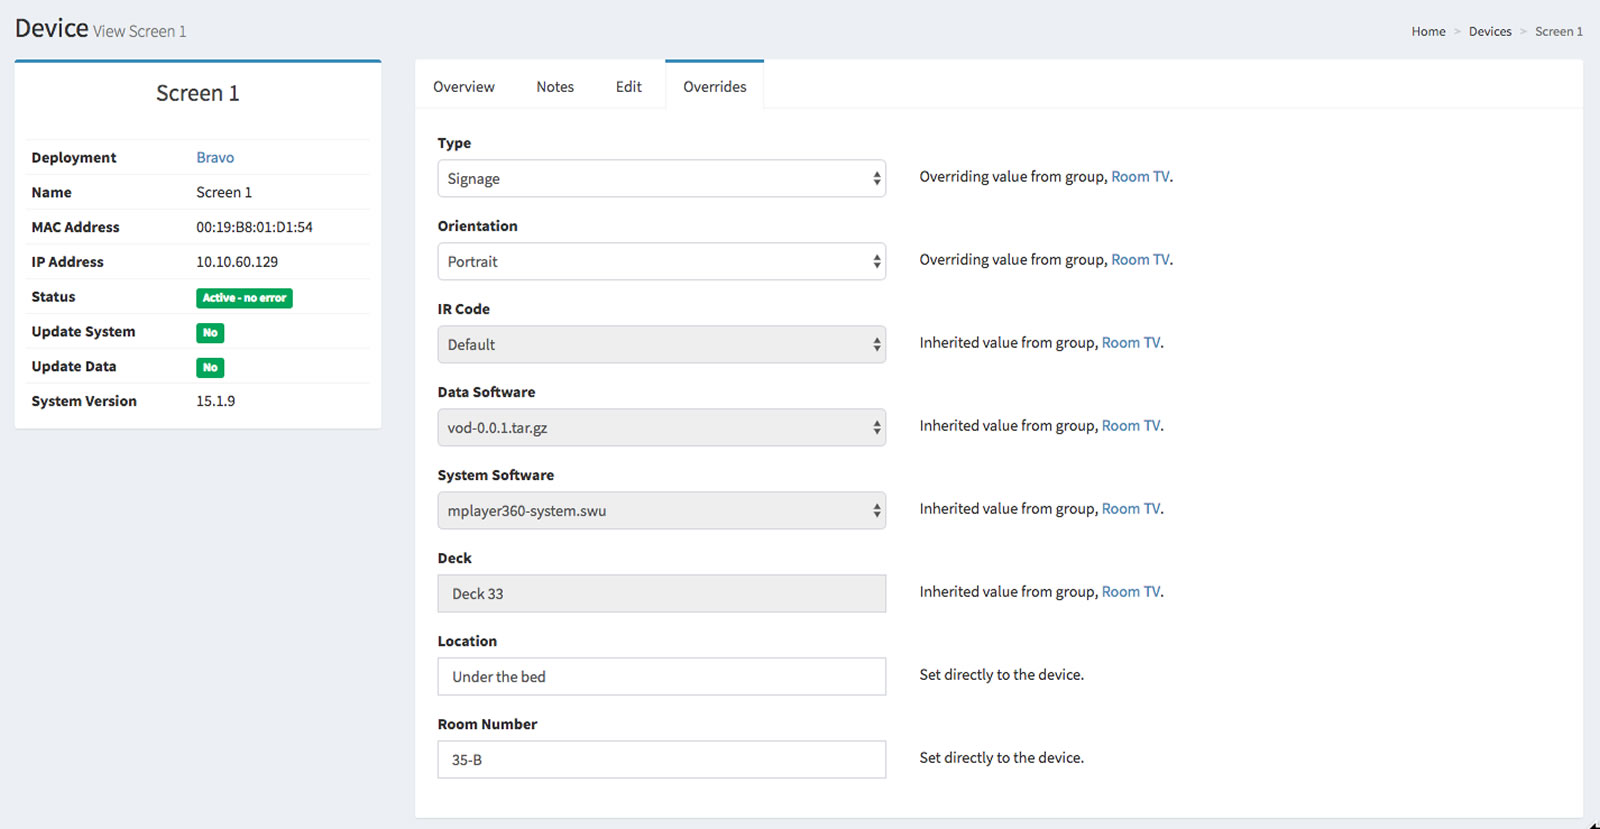Viewport: 1600px width, 829px height.
Task: Expand the Data Software dropdown
Action: [661, 428]
